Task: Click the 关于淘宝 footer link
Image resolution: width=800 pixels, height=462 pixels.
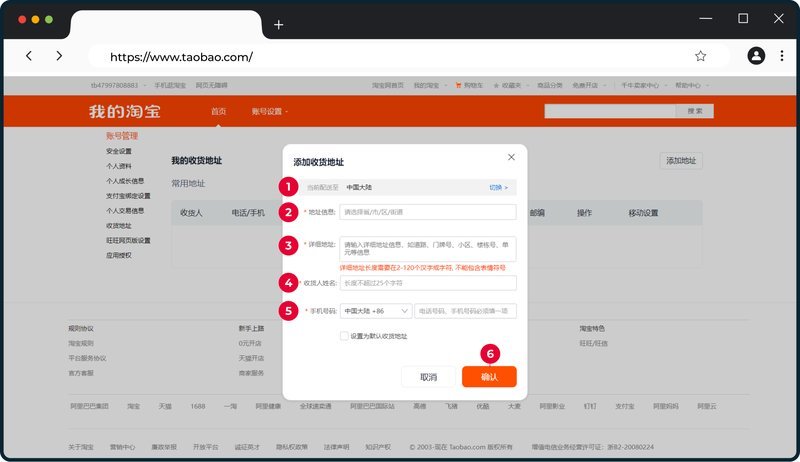Action: (x=81, y=447)
